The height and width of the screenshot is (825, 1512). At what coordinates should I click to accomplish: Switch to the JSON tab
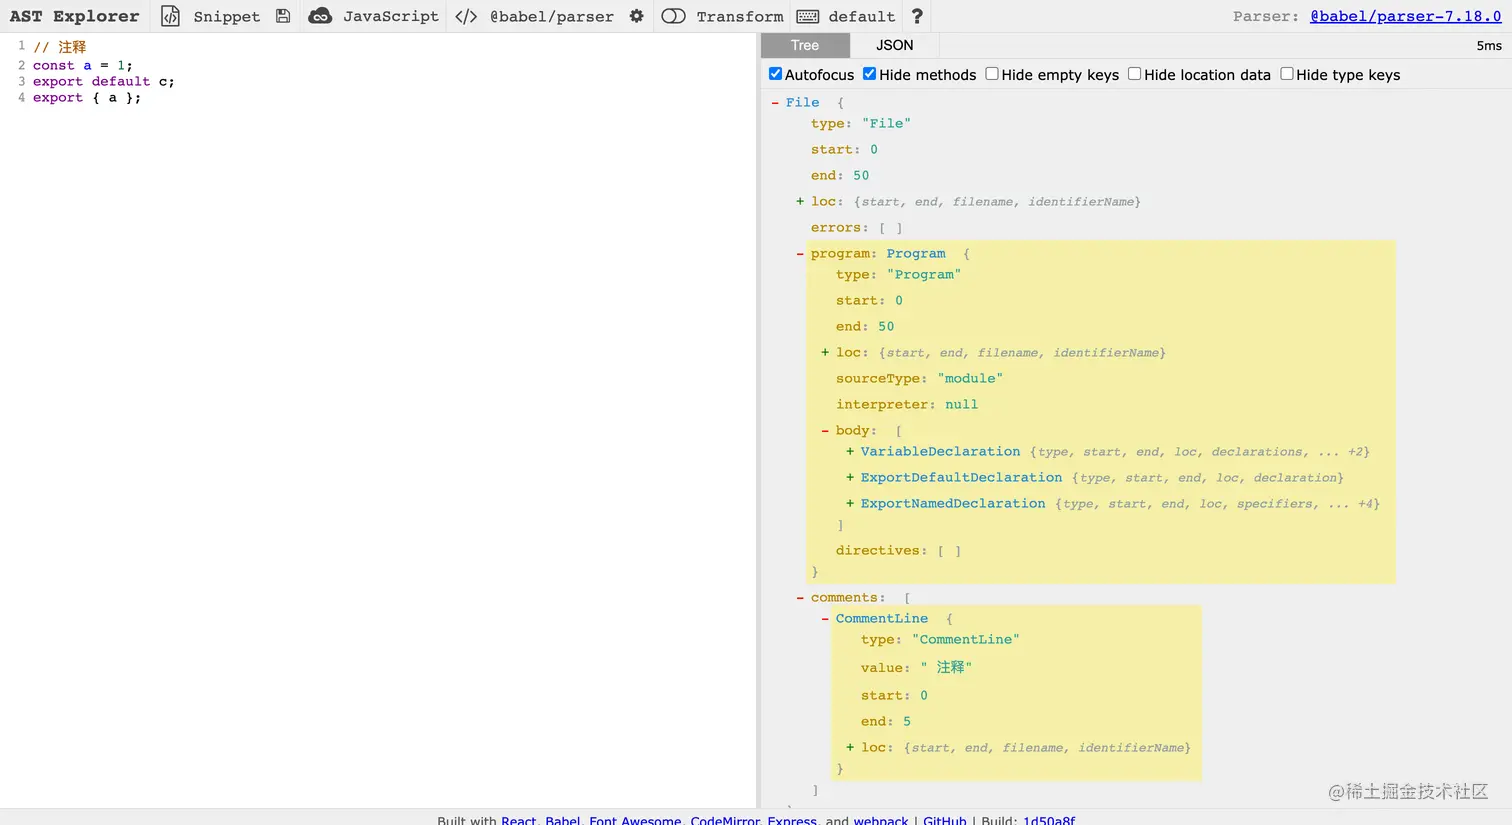[895, 45]
